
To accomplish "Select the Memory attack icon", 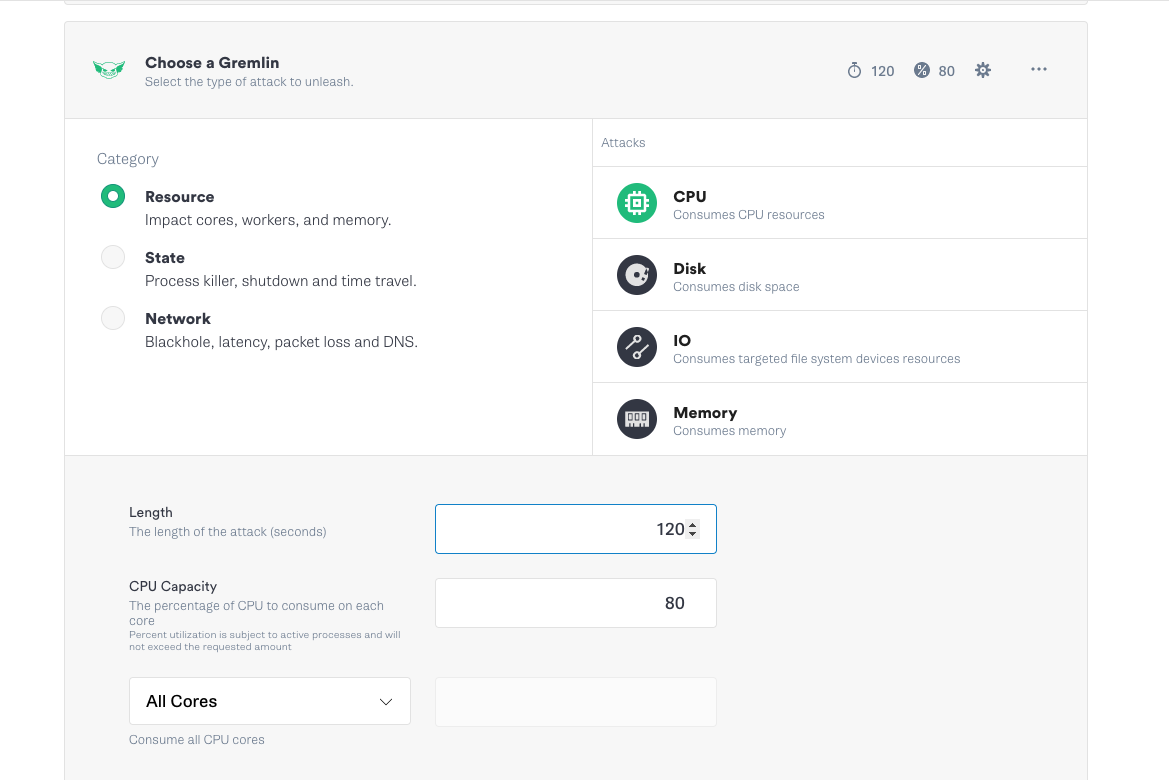I will pos(637,419).
